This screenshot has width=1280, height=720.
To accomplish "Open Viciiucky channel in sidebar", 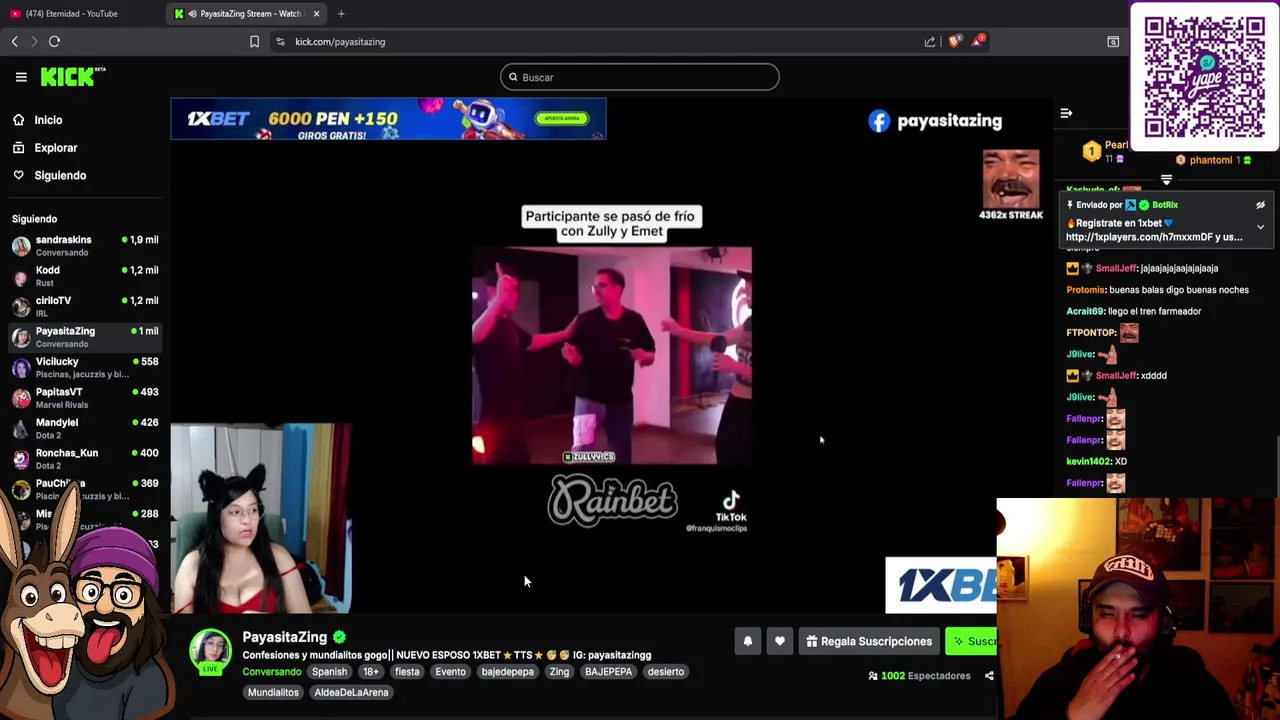I will pos(85,367).
